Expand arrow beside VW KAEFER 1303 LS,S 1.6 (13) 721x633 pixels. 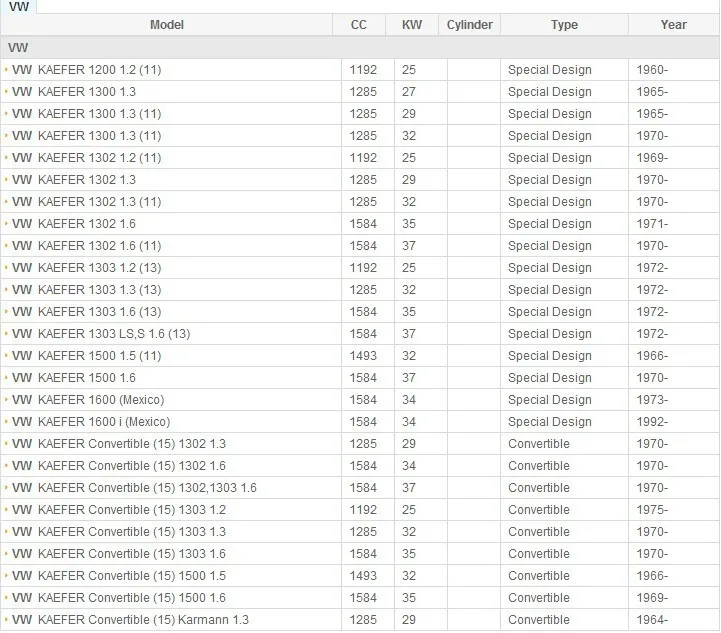pyautogui.click(x=6, y=333)
